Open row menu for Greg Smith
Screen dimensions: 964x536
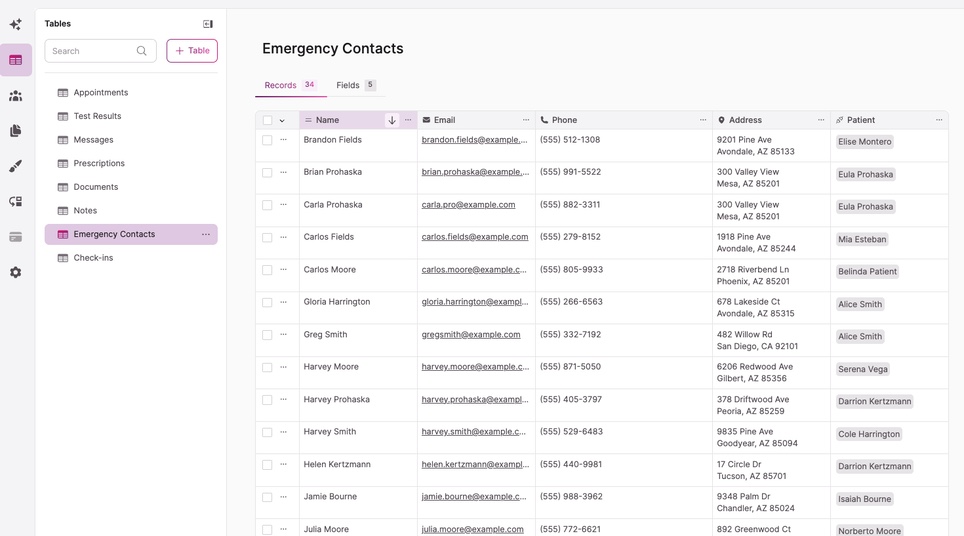tap(283, 334)
